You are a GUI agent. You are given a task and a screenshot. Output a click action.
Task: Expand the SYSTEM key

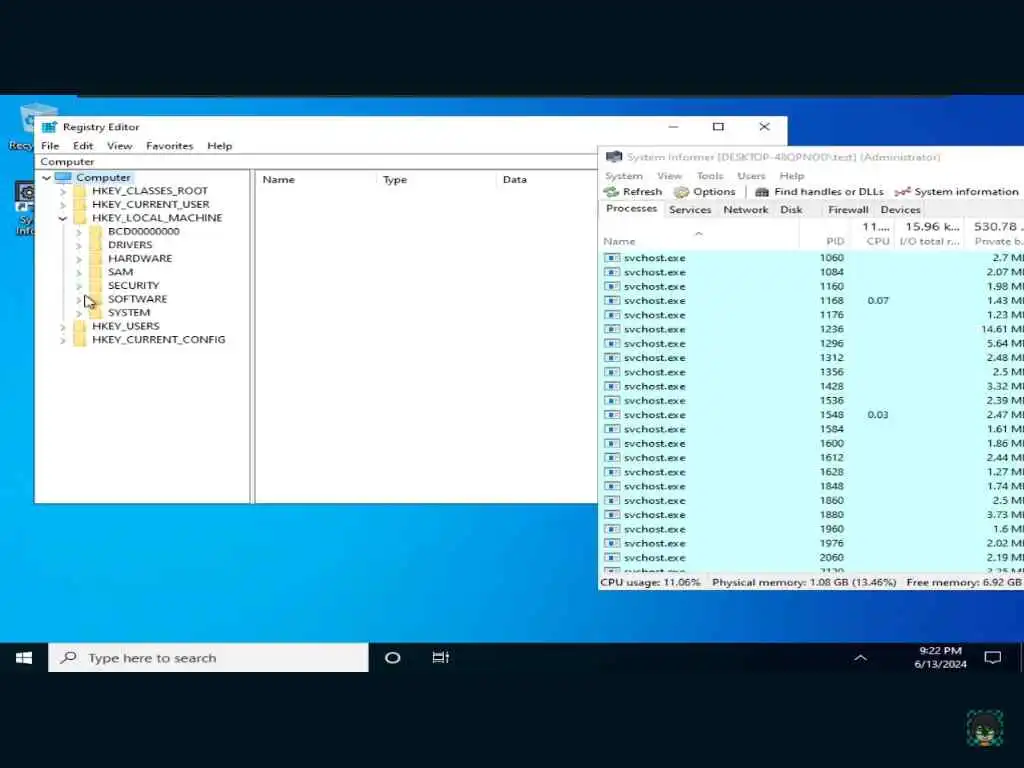[78, 313]
